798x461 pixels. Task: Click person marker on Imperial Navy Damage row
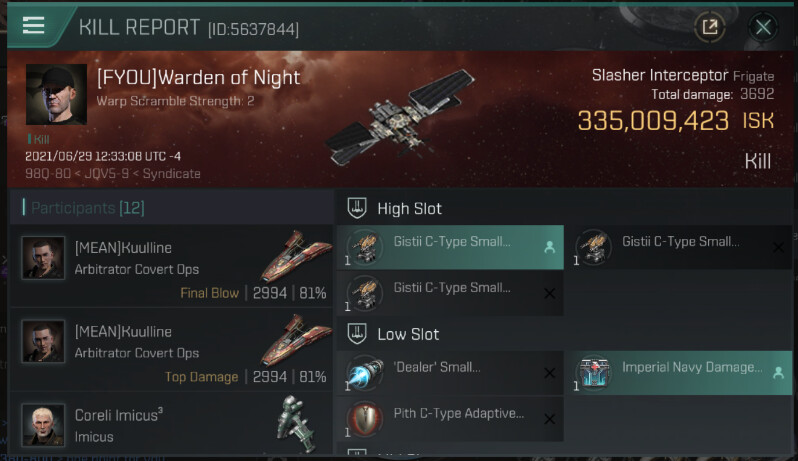(778, 373)
